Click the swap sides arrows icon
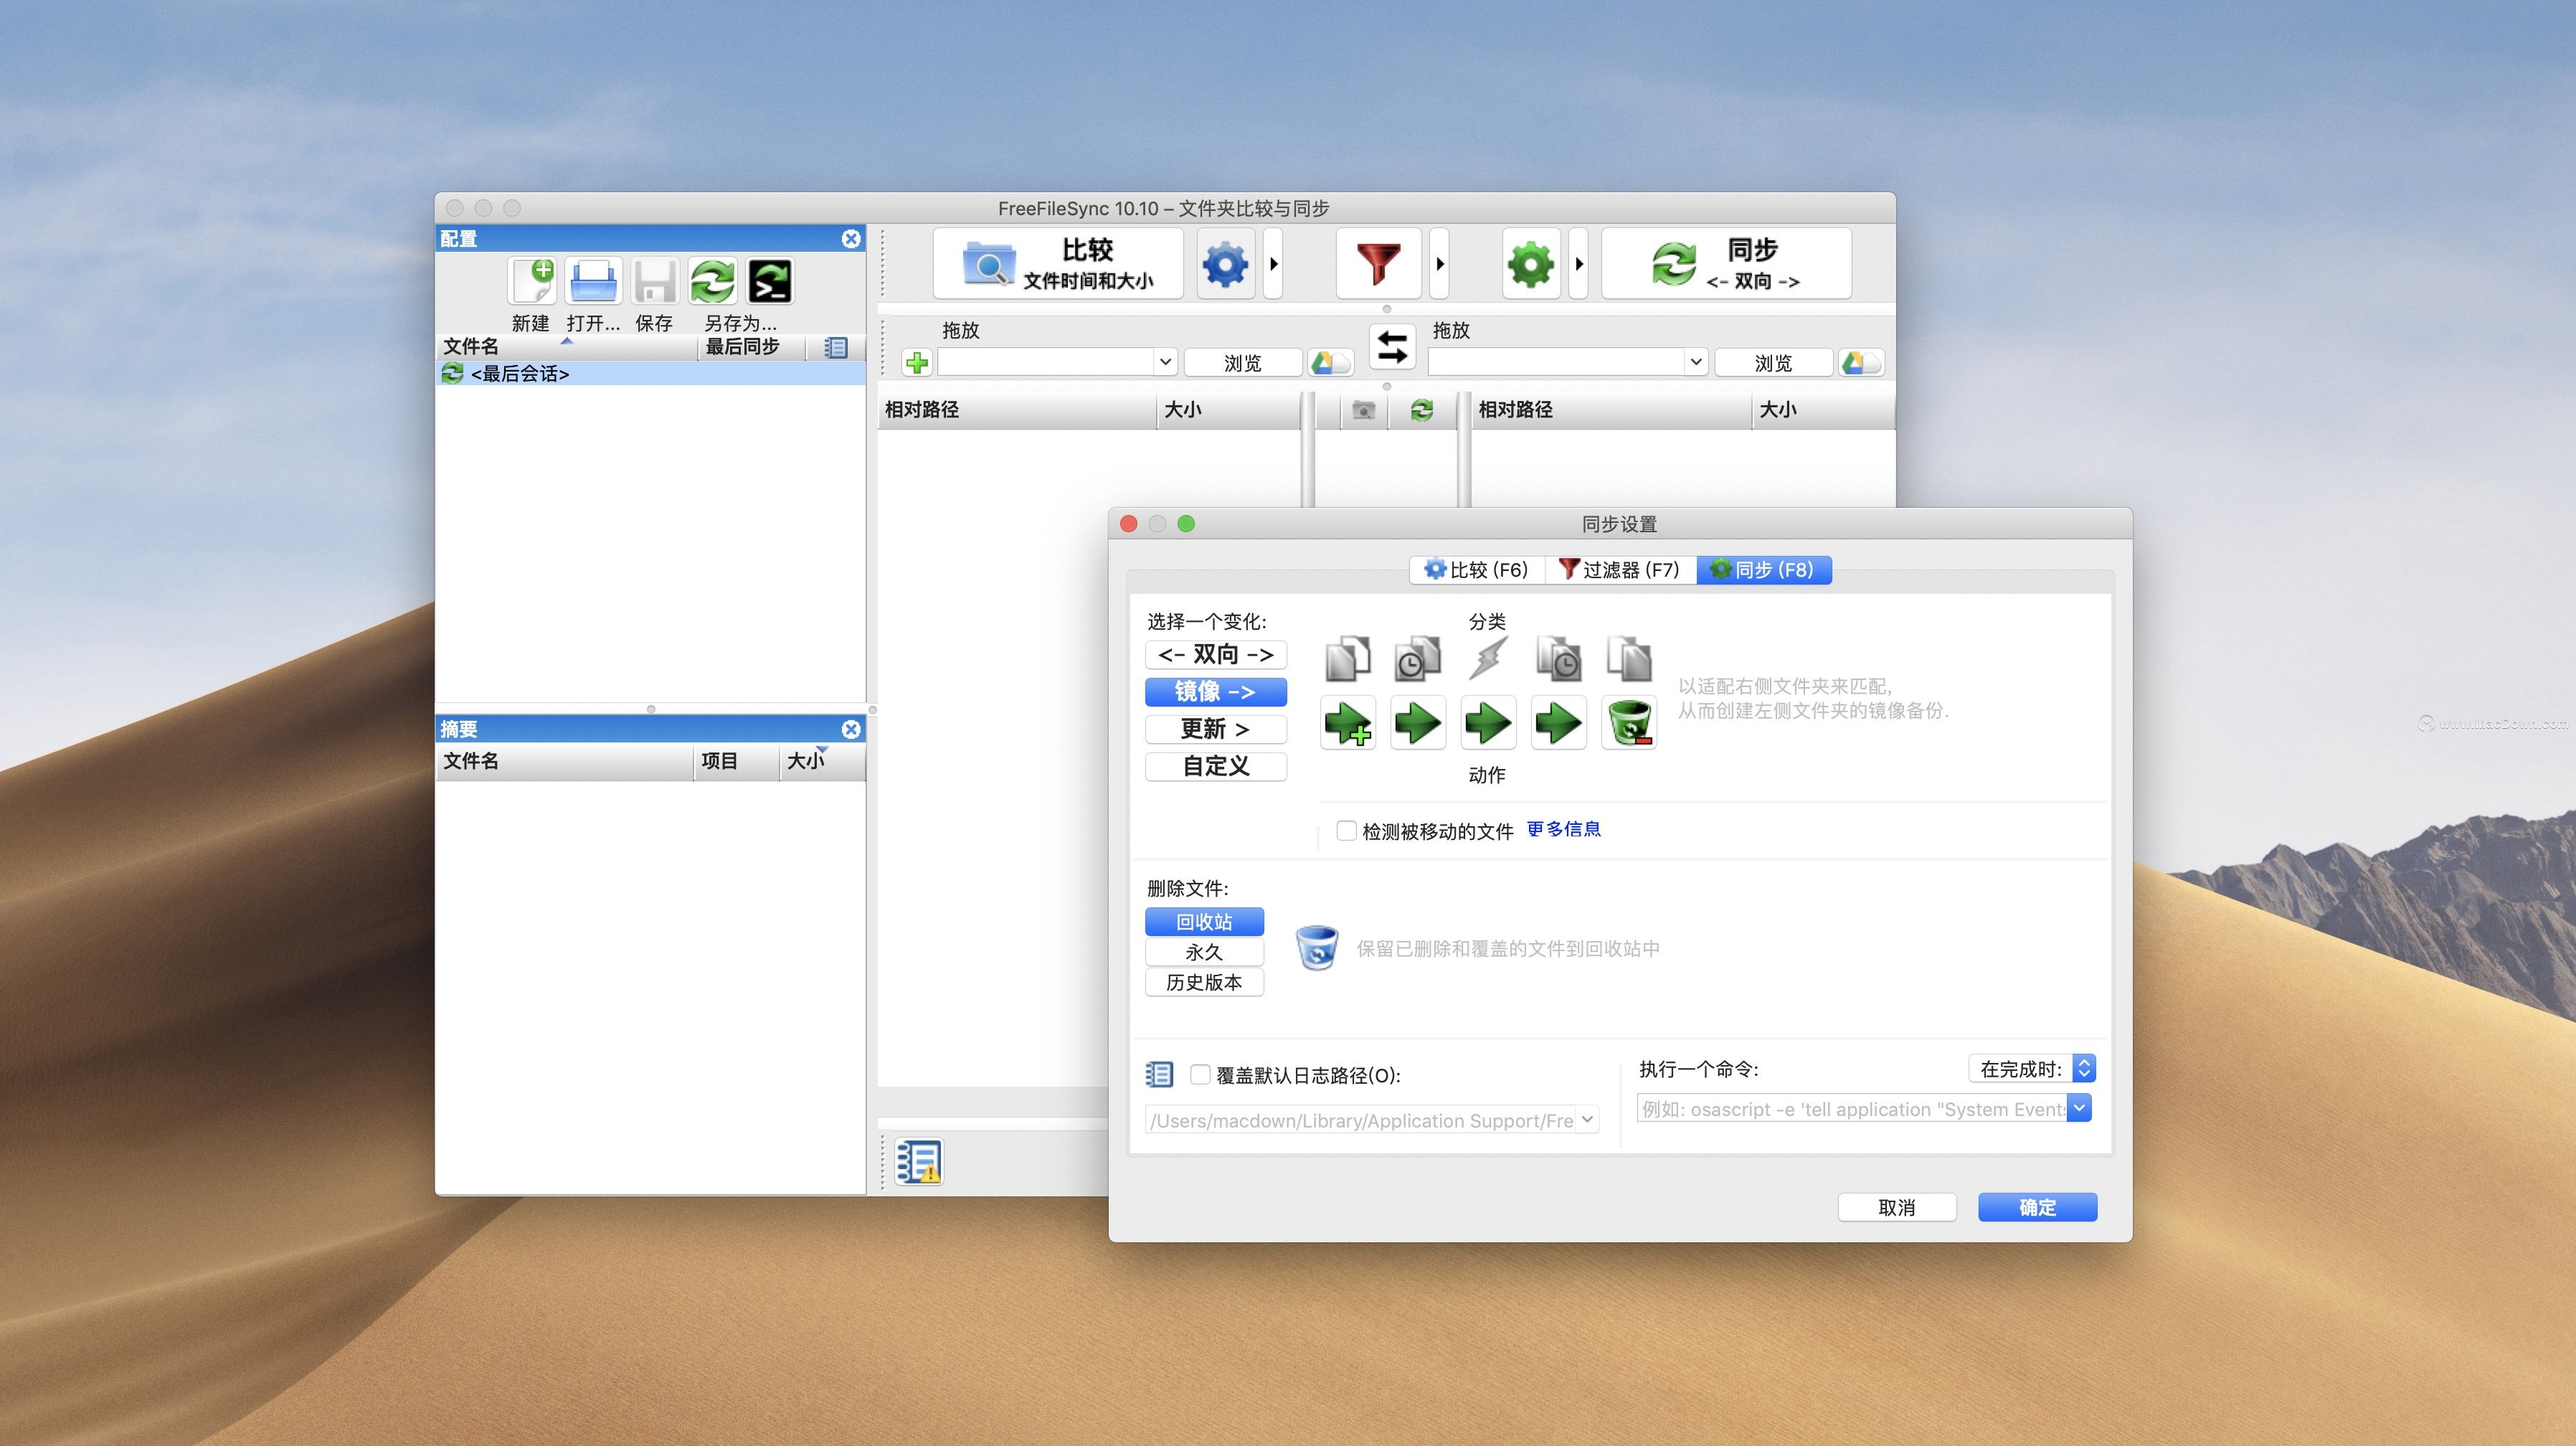Image resolution: width=2576 pixels, height=1446 pixels. click(x=1392, y=347)
